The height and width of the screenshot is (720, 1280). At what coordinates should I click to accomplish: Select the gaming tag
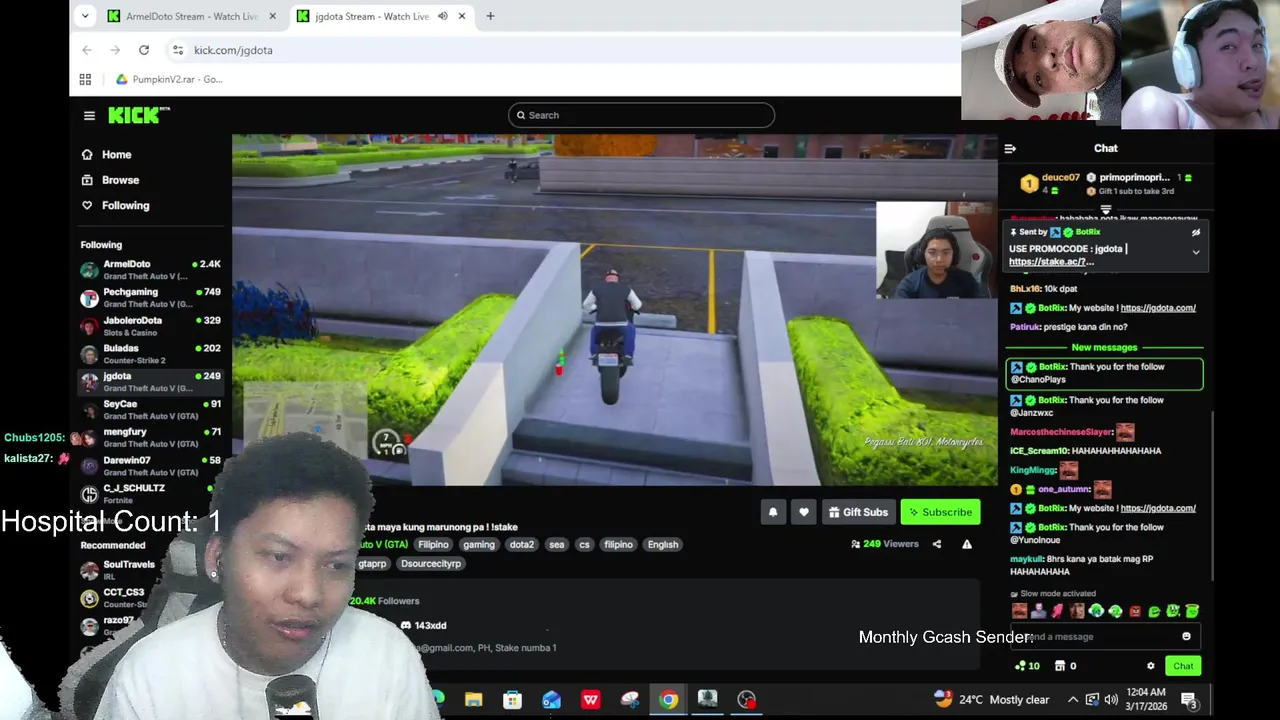coord(478,545)
